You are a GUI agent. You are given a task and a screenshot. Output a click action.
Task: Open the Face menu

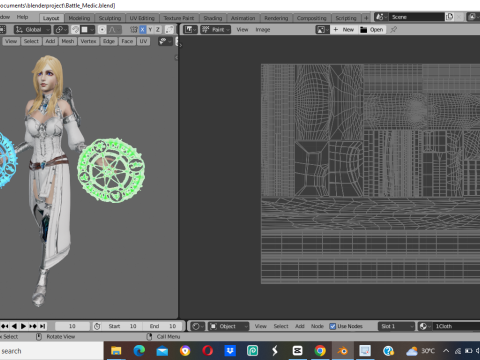click(127, 41)
